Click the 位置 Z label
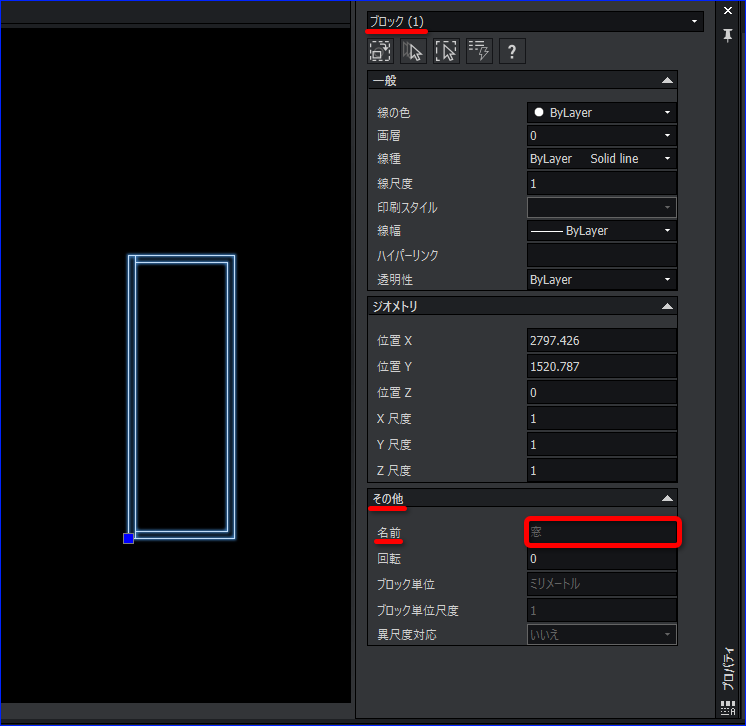This screenshot has height=726, width=746. [394, 392]
